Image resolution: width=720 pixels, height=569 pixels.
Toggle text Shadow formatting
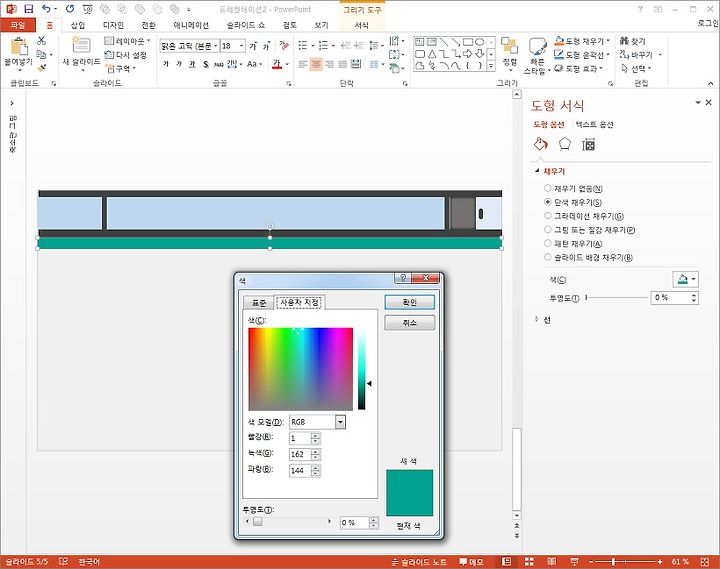pyautogui.click(x=206, y=64)
